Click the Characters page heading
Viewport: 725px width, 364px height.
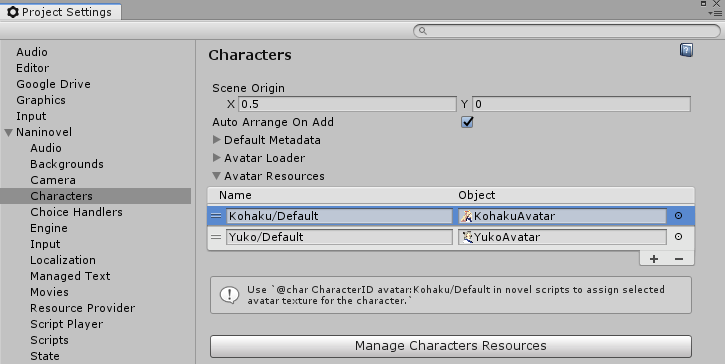250,55
